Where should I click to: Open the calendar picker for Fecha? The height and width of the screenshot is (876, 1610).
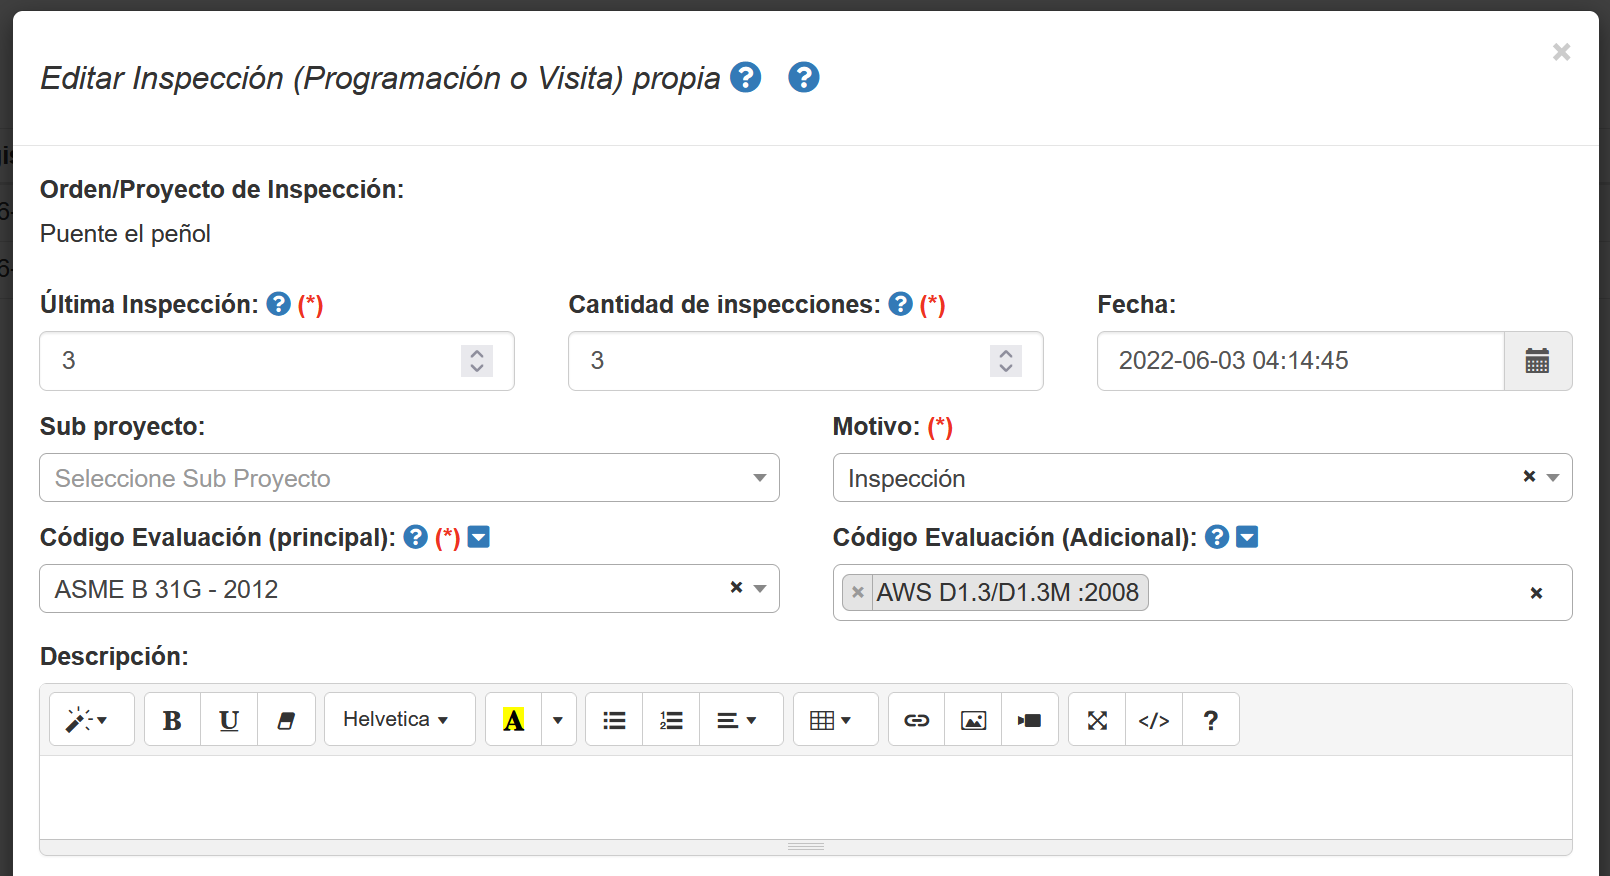(1537, 361)
